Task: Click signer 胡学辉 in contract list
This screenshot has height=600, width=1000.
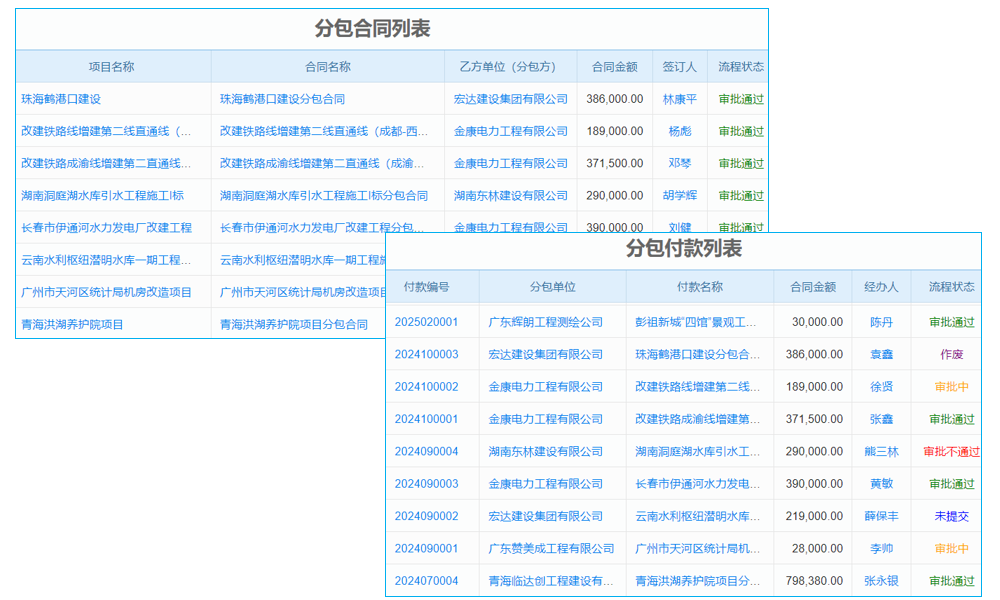Action: click(x=680, y=196)
